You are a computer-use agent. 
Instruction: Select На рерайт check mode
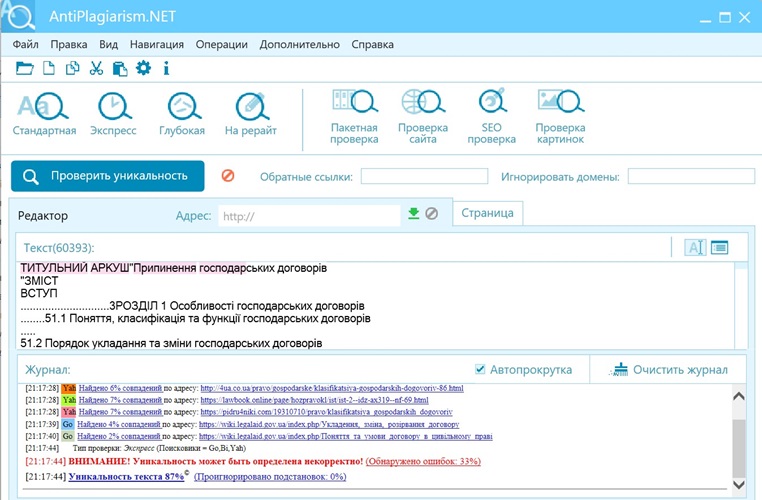[251, 114]
